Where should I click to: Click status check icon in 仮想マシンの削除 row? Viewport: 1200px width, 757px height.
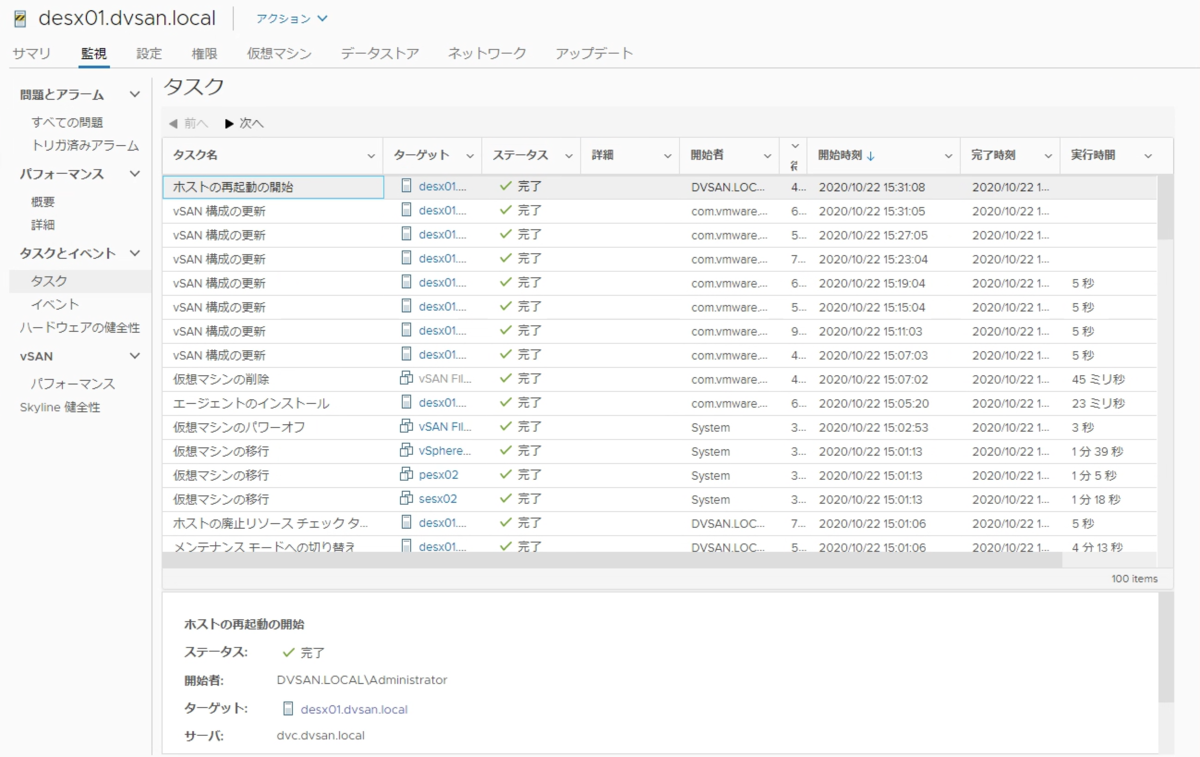pyautogui.click(x=505, y=378)
